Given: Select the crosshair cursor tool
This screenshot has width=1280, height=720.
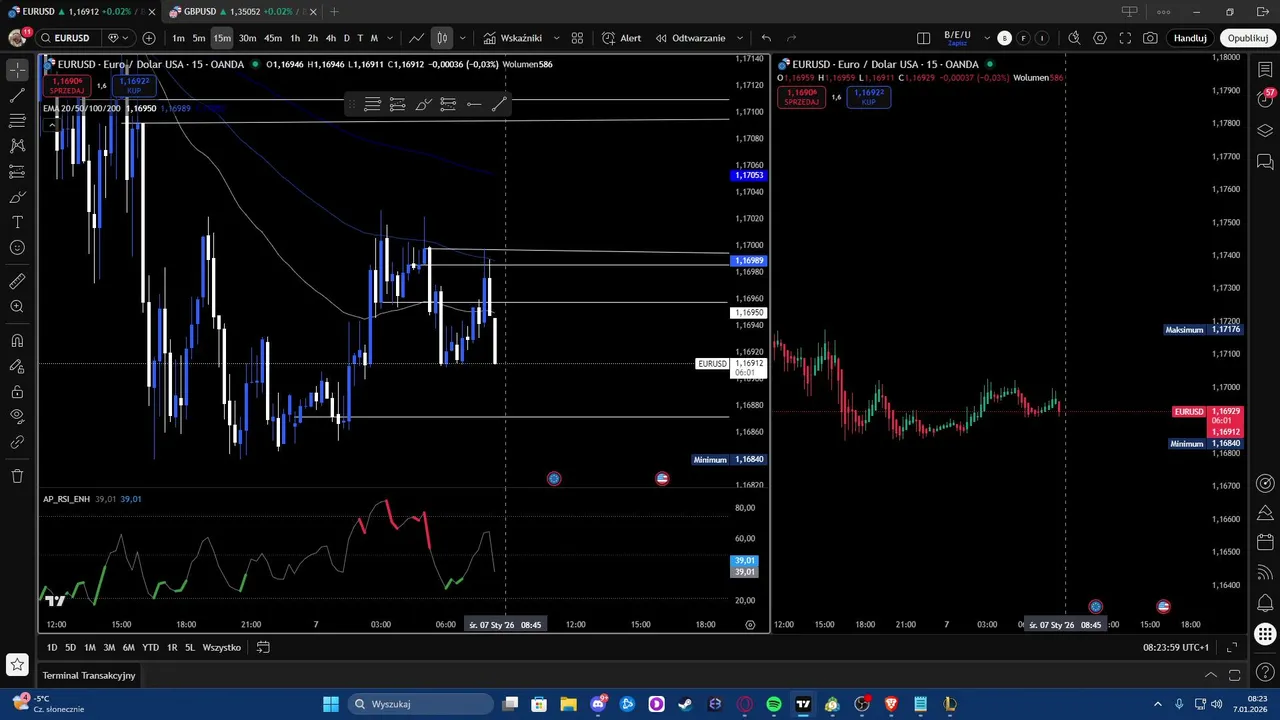Looking at the screenshot, I should click(x=17, y=70).
